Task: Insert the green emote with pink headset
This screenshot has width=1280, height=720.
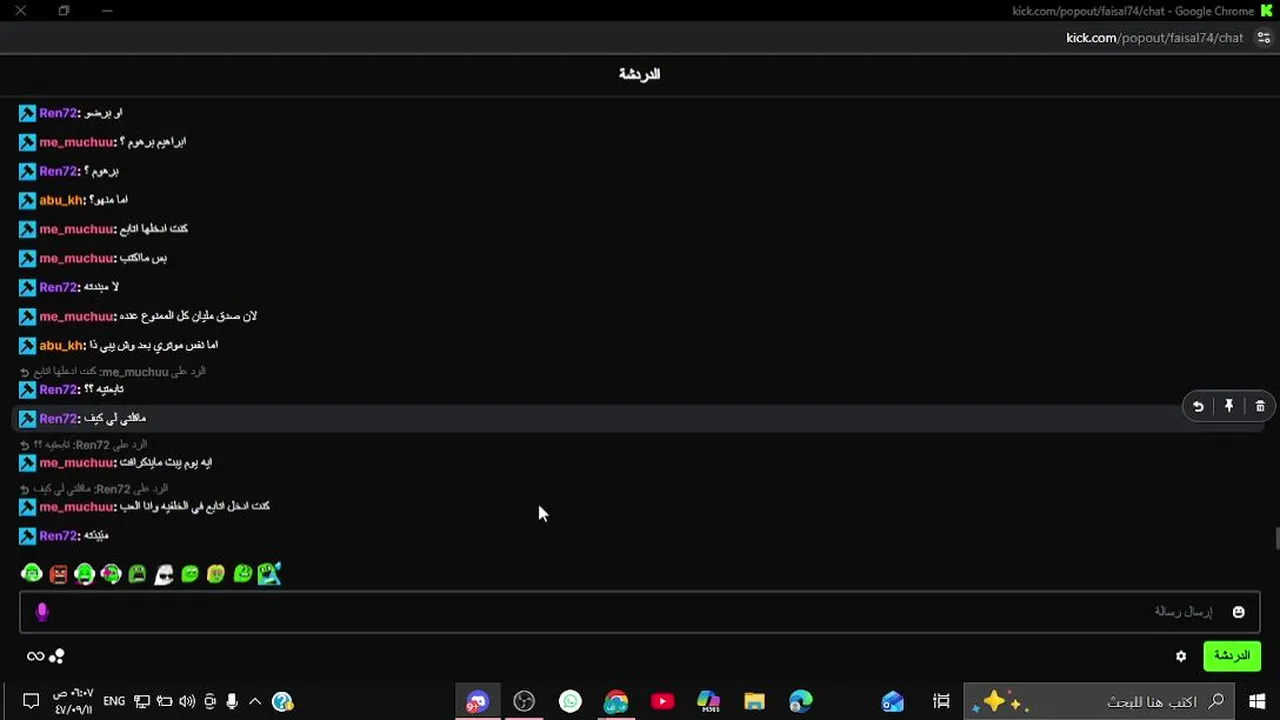Action: [x=111, y=574]
